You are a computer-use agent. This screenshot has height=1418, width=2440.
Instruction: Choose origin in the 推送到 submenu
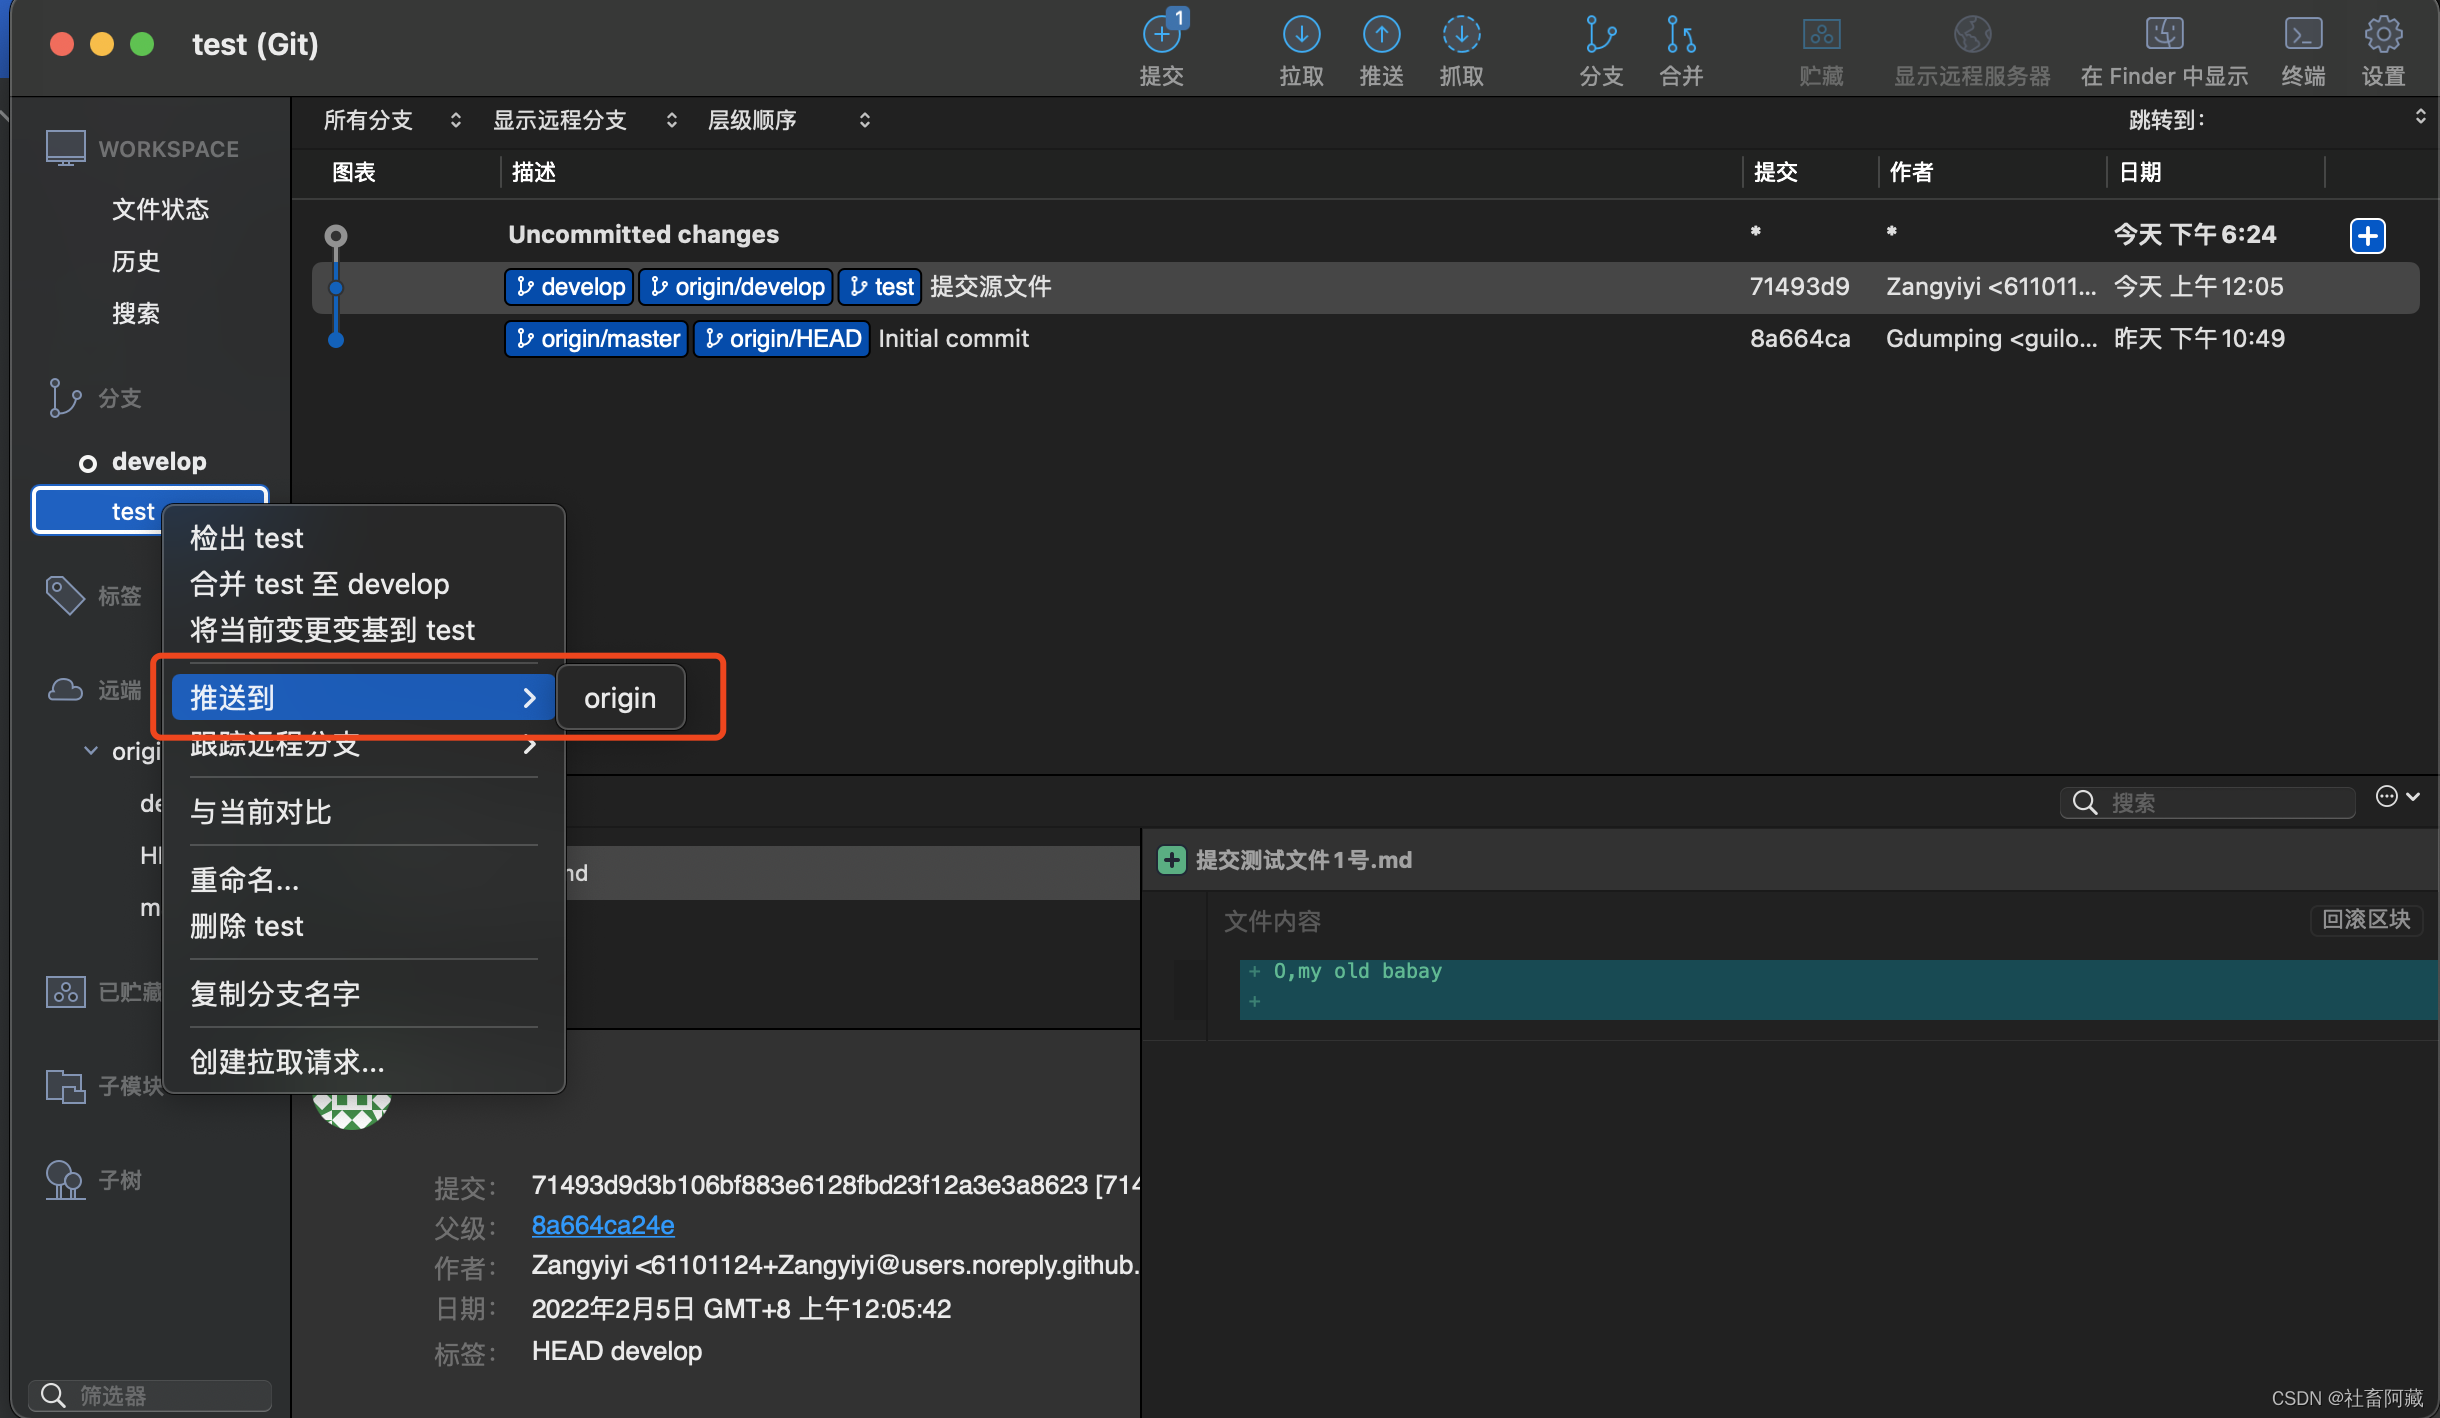point(620,698)
